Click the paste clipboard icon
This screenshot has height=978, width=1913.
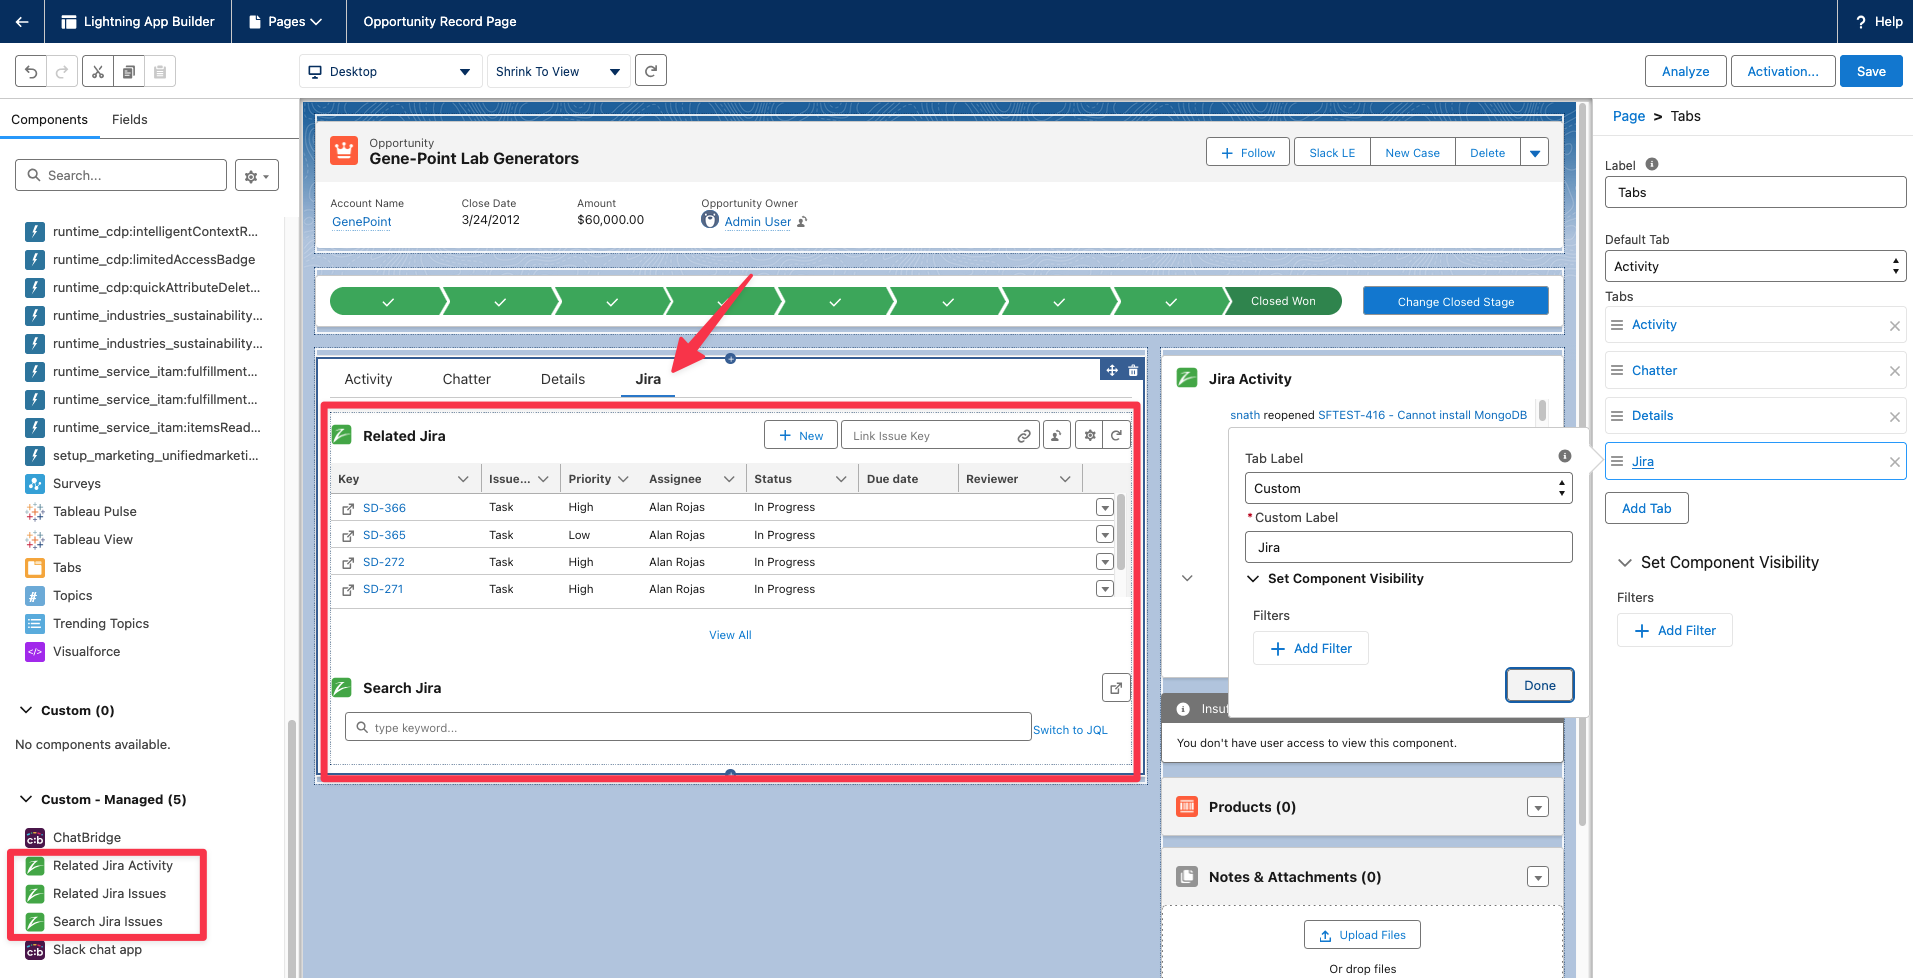click(x=160, y=72)
